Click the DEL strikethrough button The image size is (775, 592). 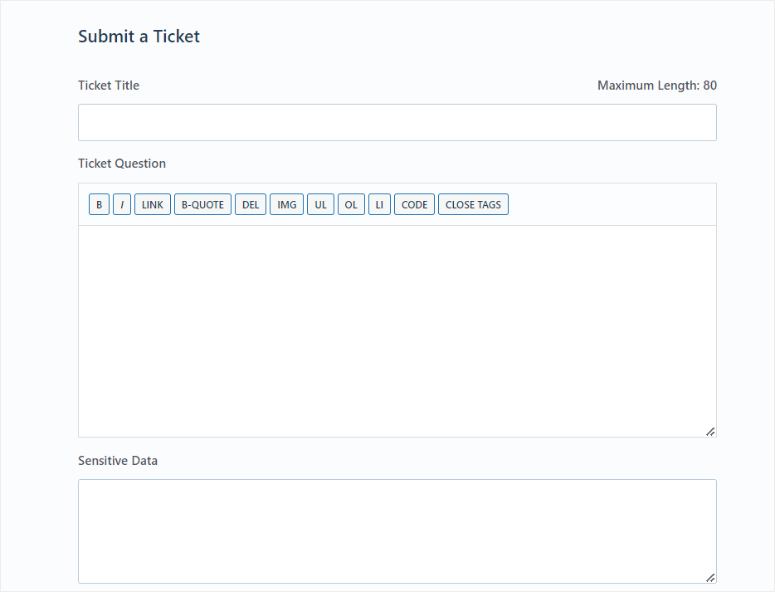tap(250, 205)
